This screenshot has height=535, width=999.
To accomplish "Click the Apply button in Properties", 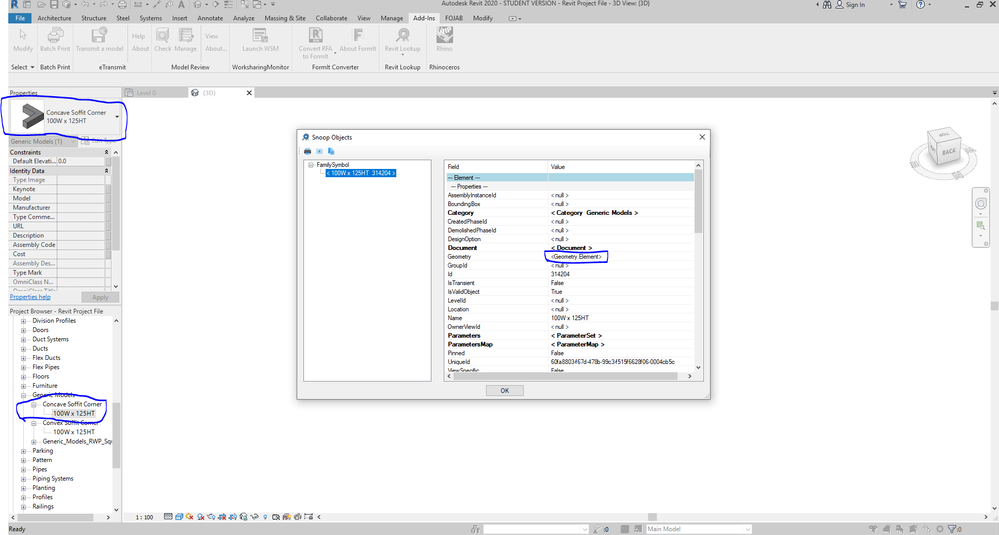I will pyautogui.click(x=100, y=297).
